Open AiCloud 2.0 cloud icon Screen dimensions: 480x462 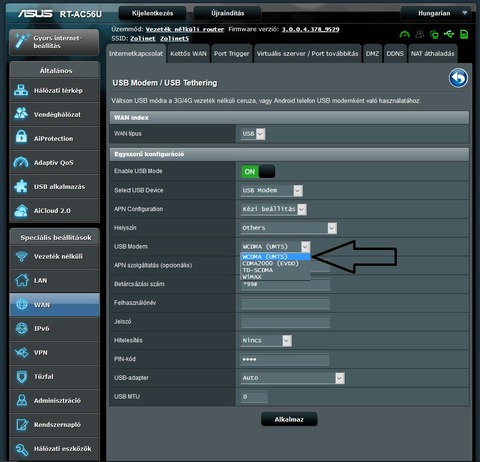(x=21, y=211)
